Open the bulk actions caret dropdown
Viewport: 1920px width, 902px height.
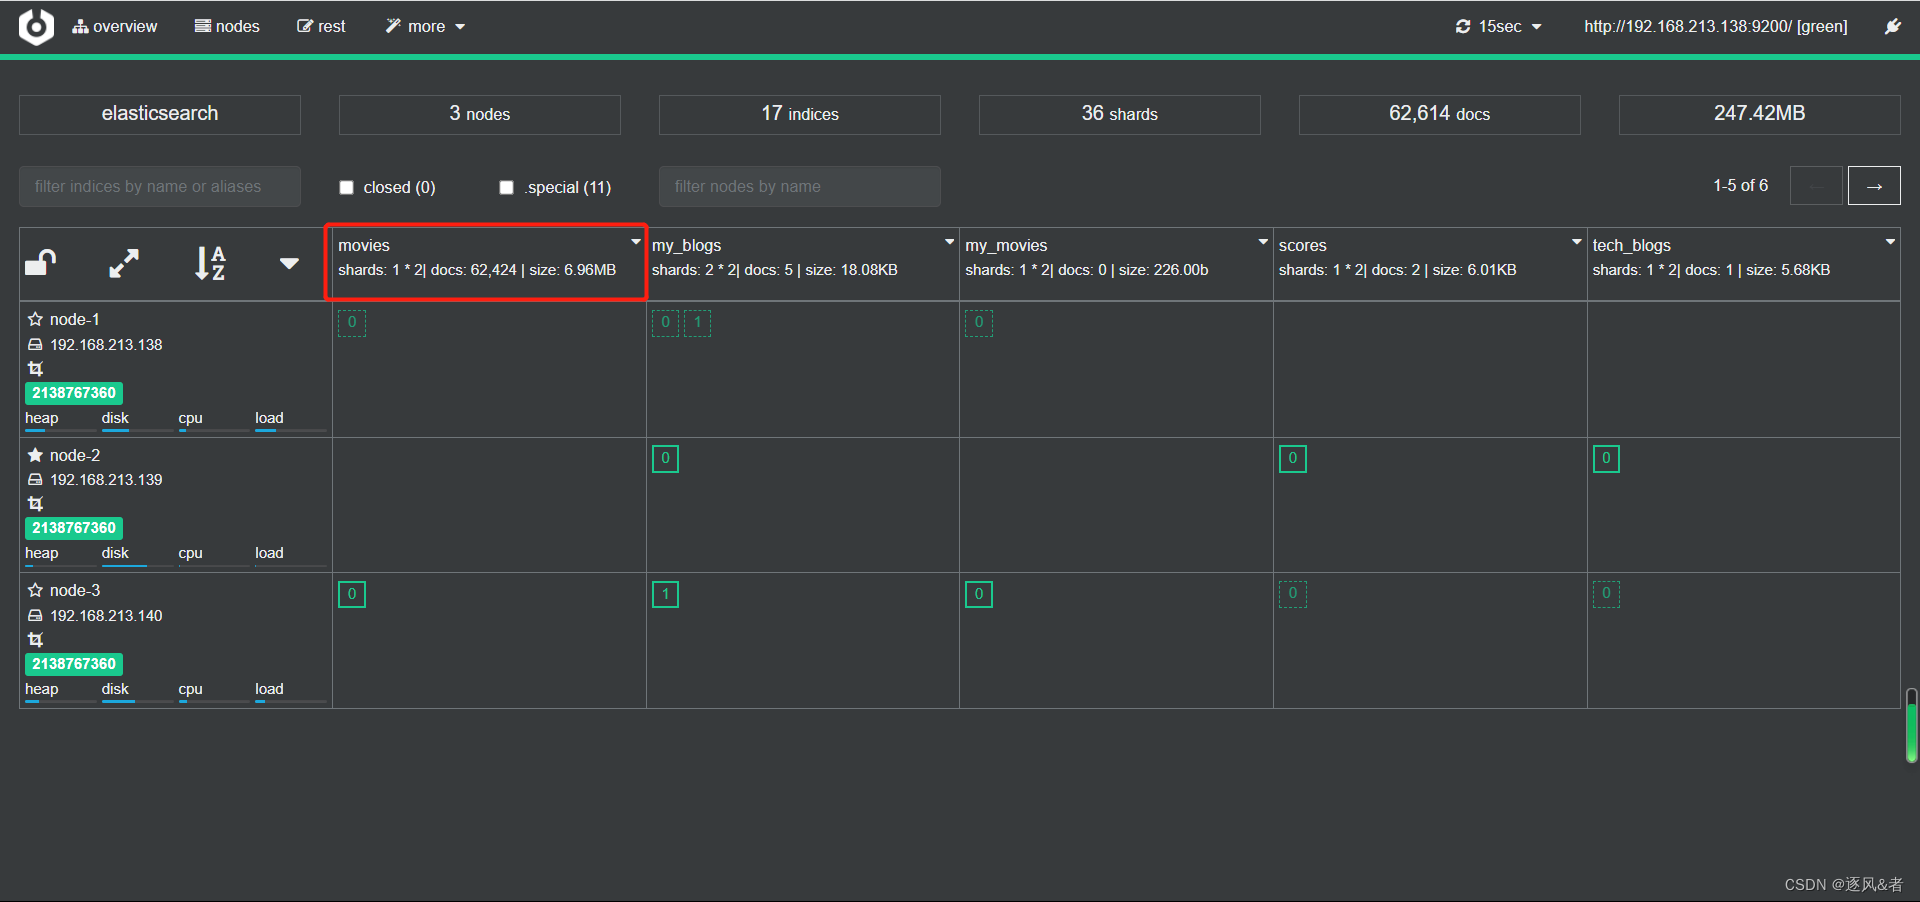point(289,264)
